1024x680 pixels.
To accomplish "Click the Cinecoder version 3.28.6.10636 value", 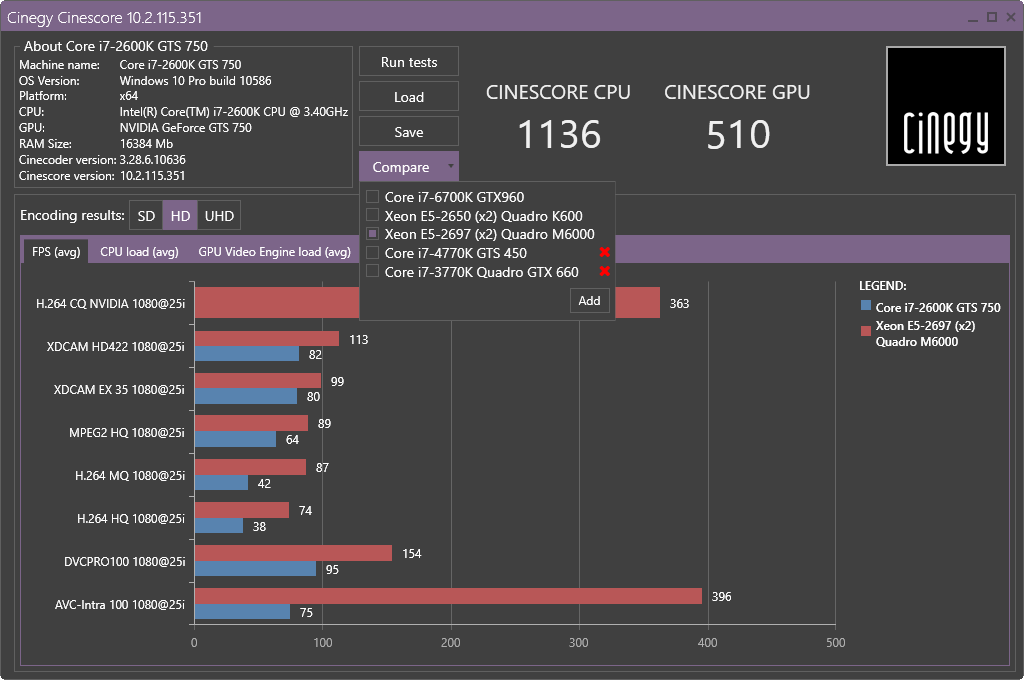I will point(152,159).
